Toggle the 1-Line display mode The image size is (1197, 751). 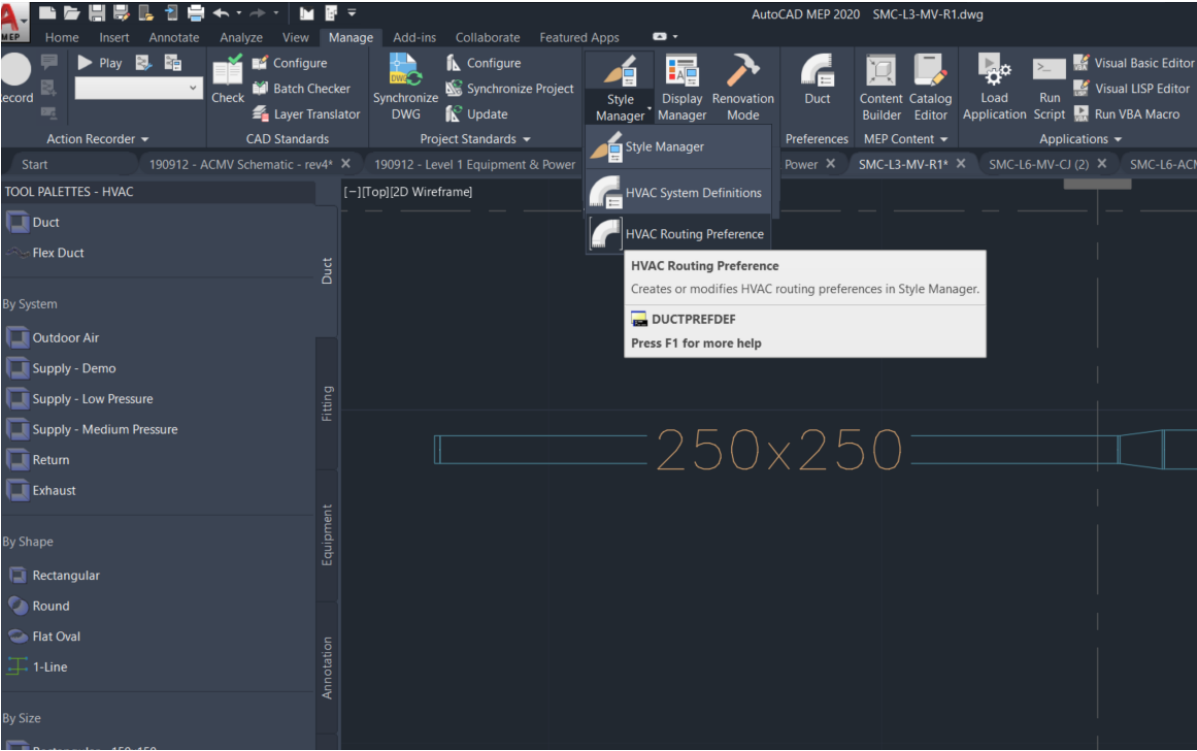(48, 667)
